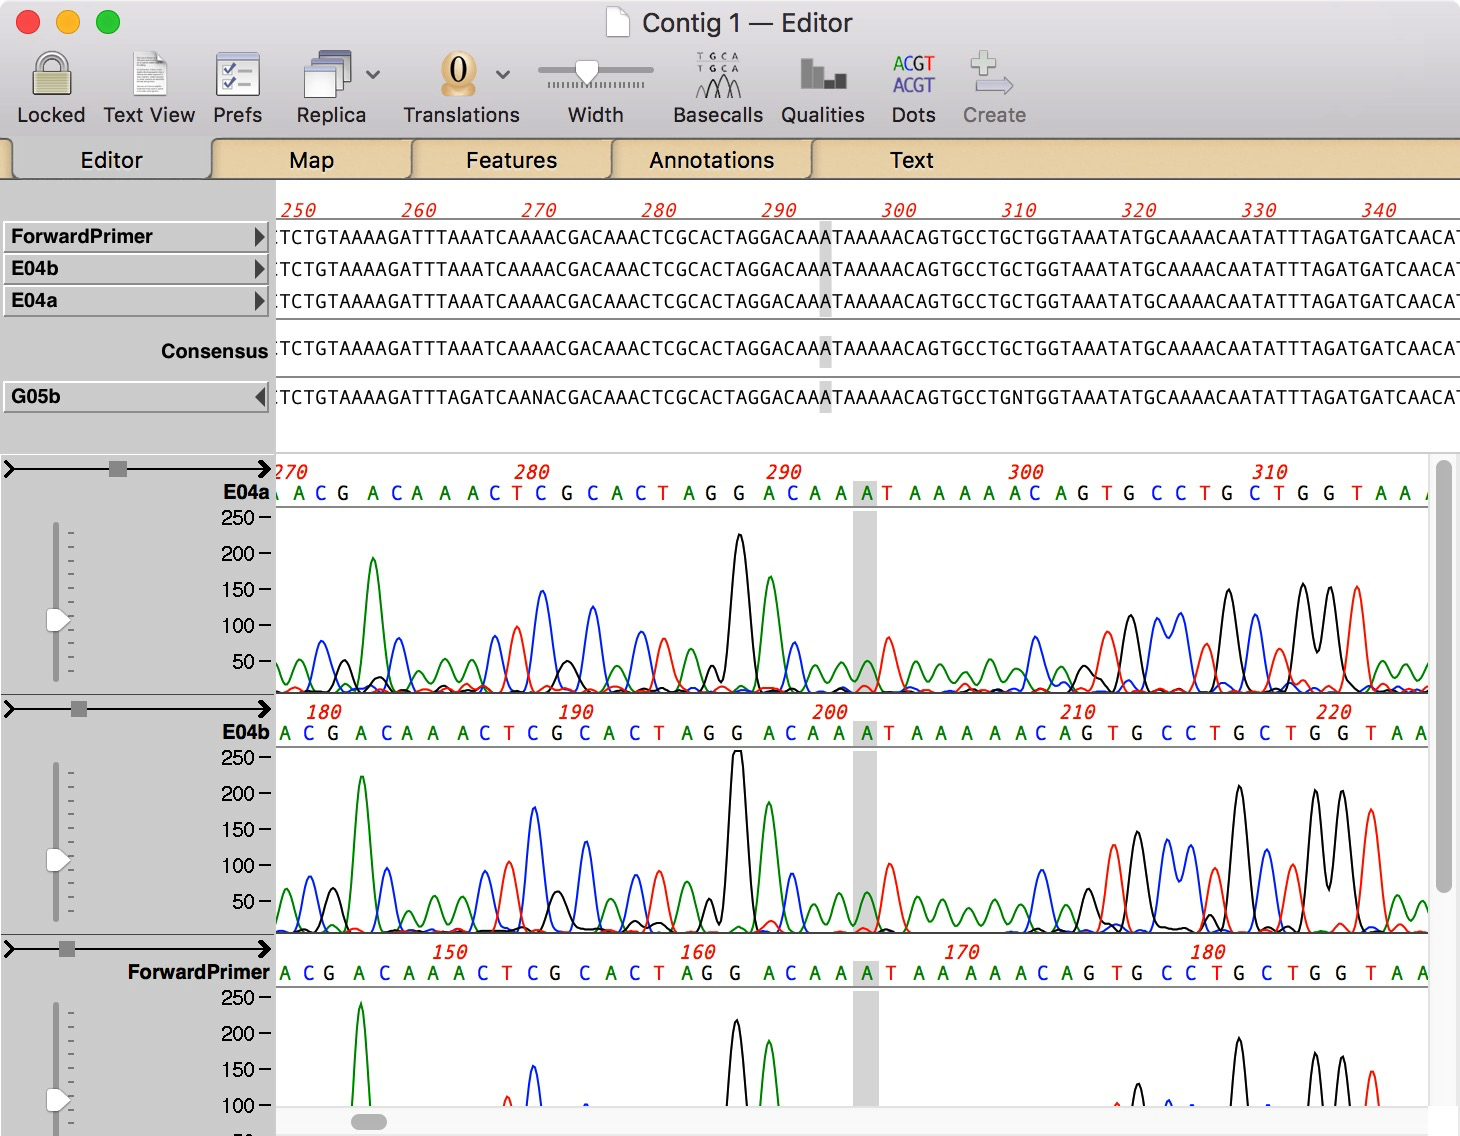Open Text View from the toolbar
The width and height of the screenshot is (1460, 1136).
point(149,75)
